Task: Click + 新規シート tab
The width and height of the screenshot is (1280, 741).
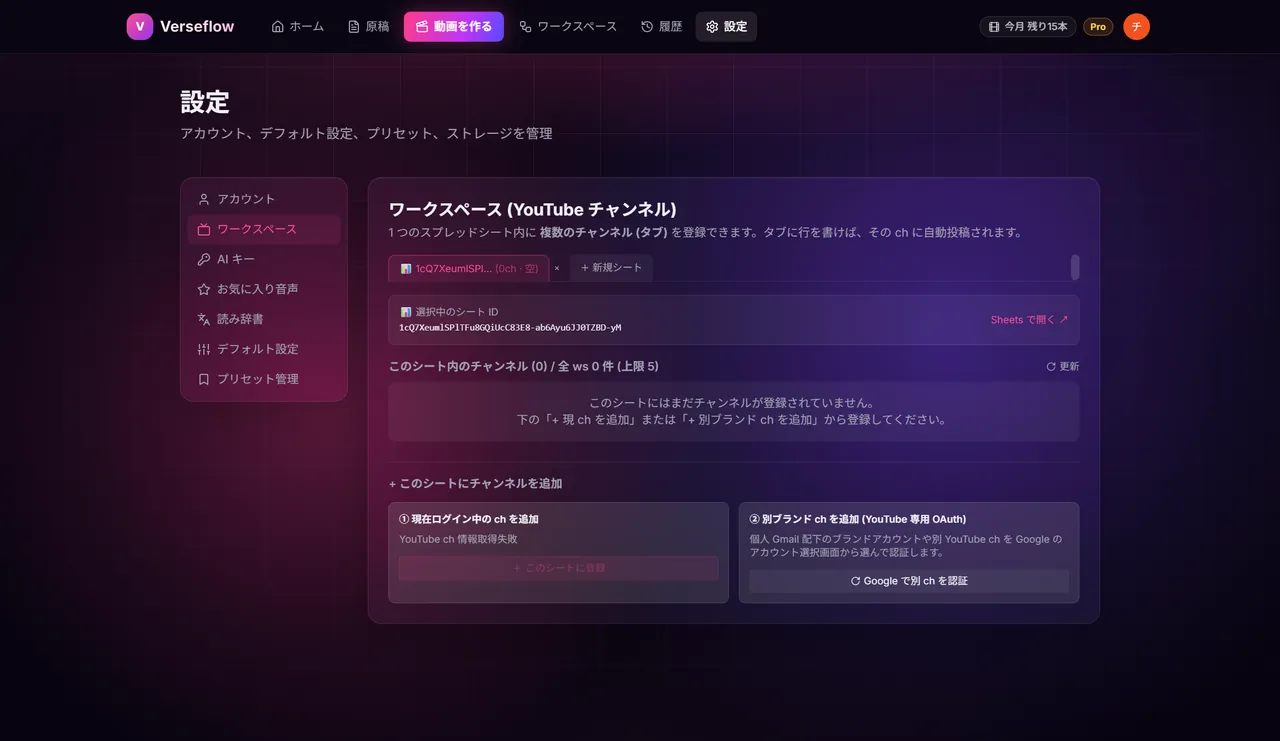Action: pyautogui.click(x=611, y=268)
